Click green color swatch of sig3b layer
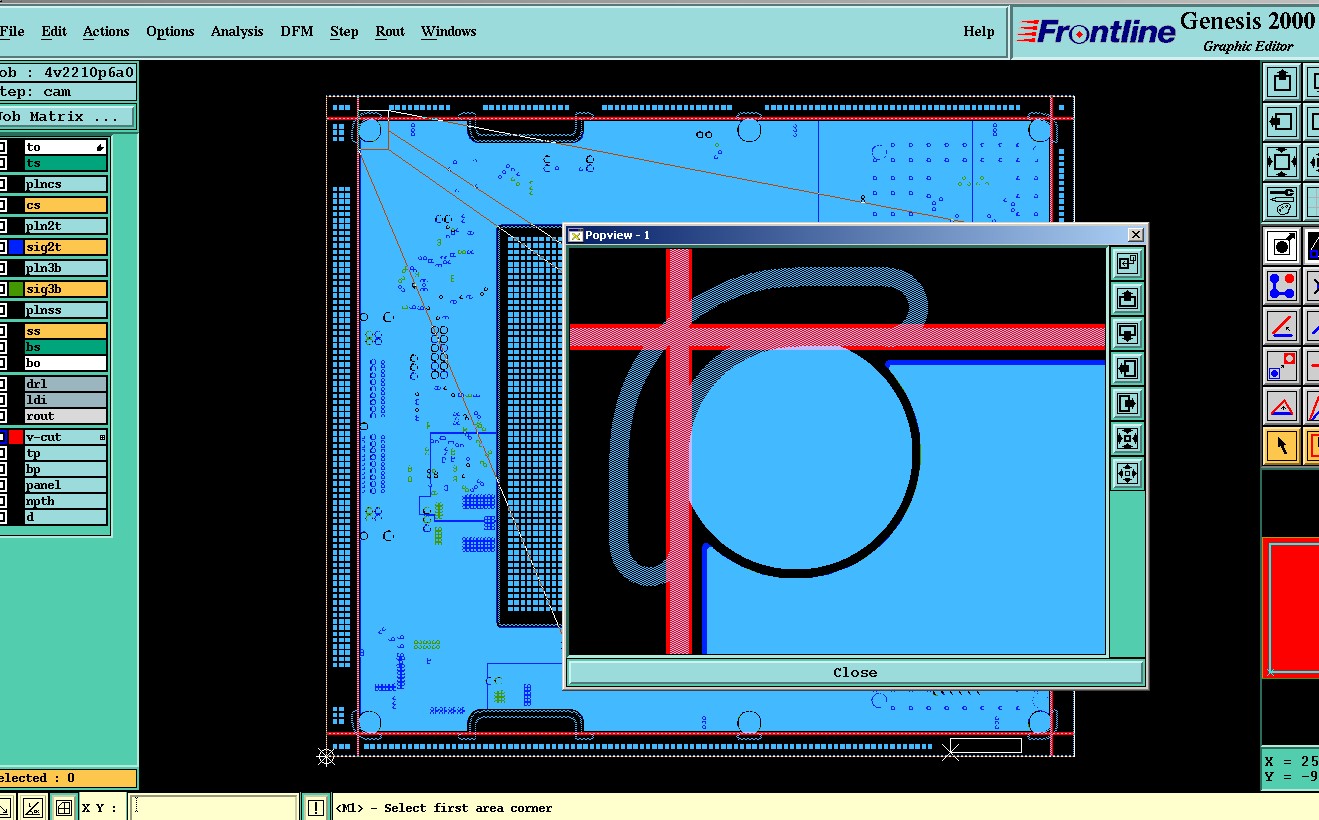The image size is (1319, 820). click(16, 289)
